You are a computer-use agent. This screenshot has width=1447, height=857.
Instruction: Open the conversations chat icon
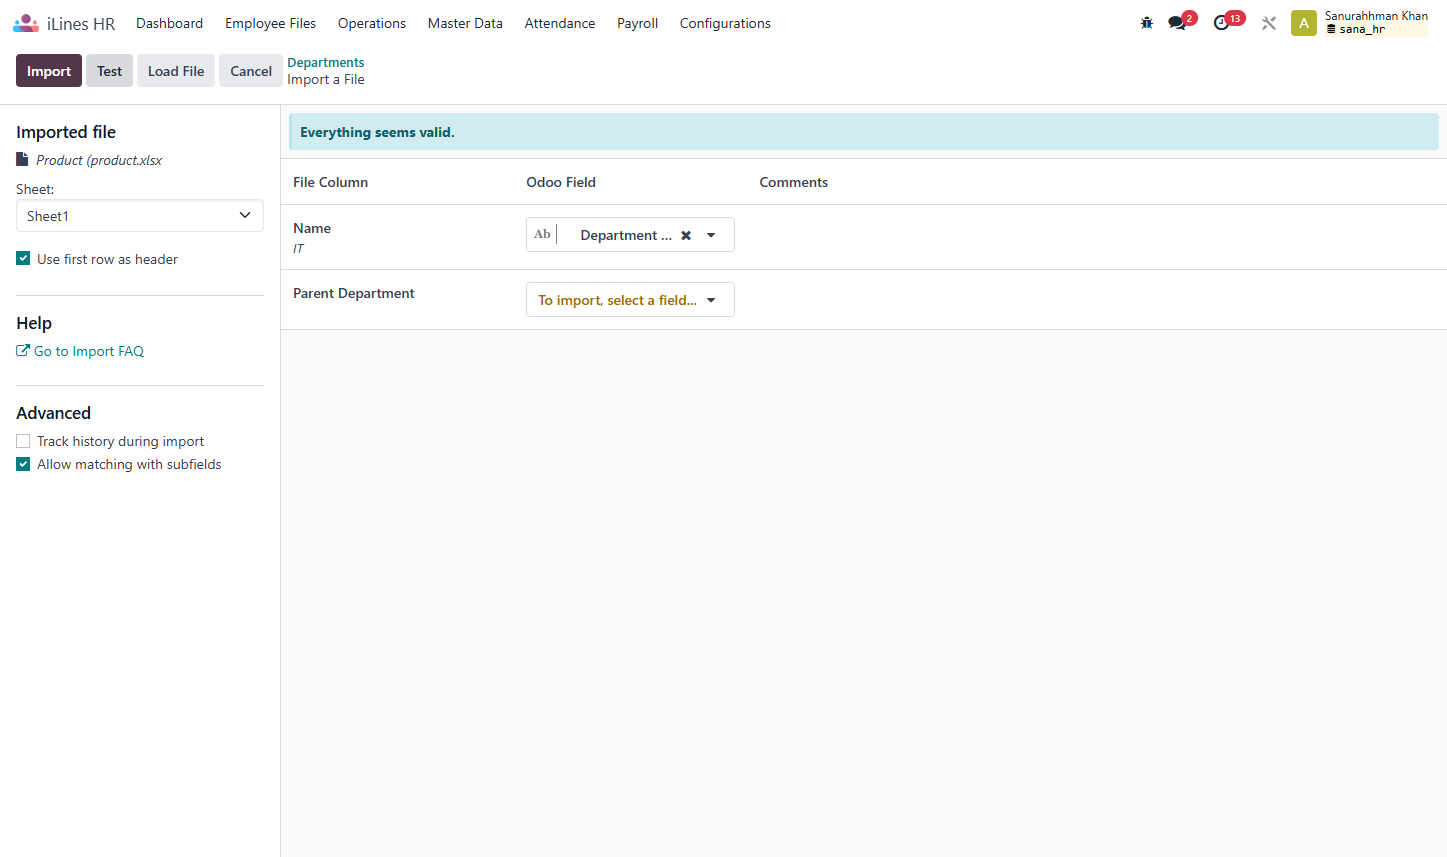pos(1177,23)
